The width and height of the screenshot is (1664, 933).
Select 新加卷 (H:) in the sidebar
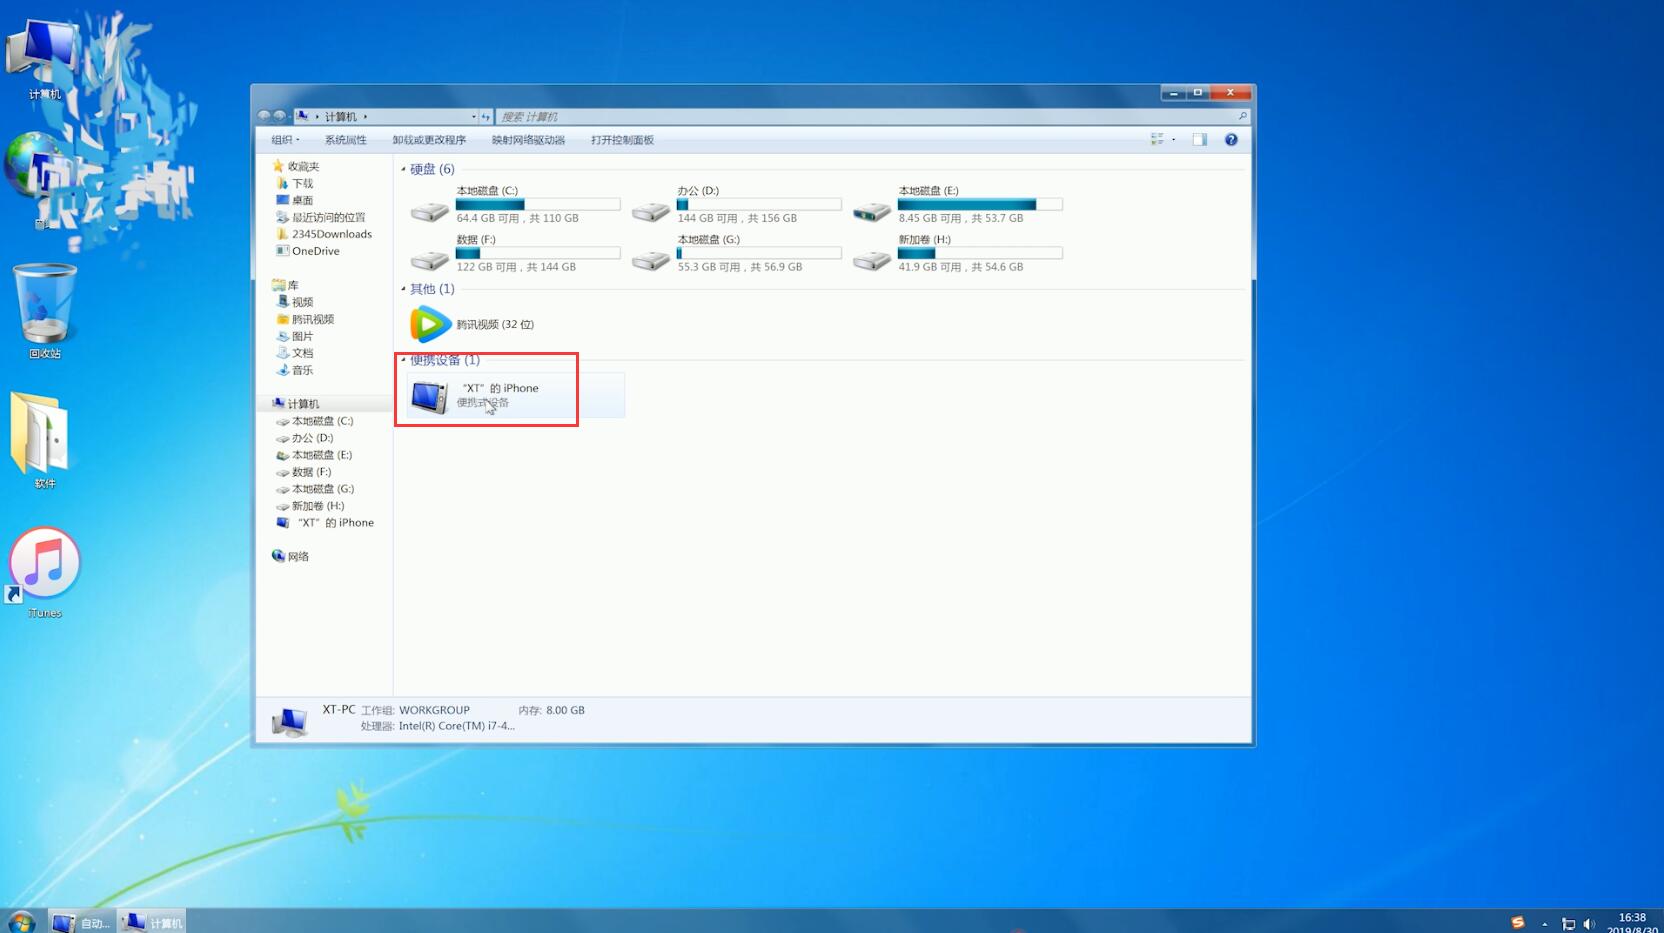[318, 506]
